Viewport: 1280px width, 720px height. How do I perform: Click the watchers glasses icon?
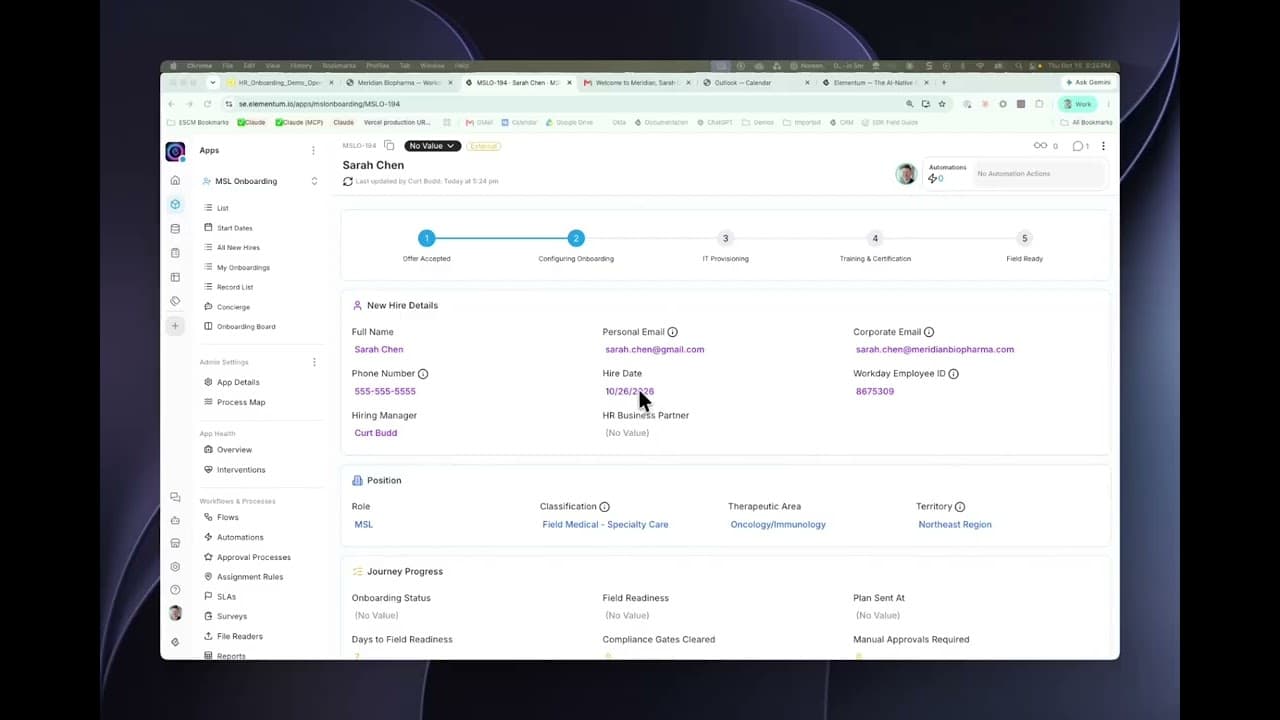[1040, 146]
